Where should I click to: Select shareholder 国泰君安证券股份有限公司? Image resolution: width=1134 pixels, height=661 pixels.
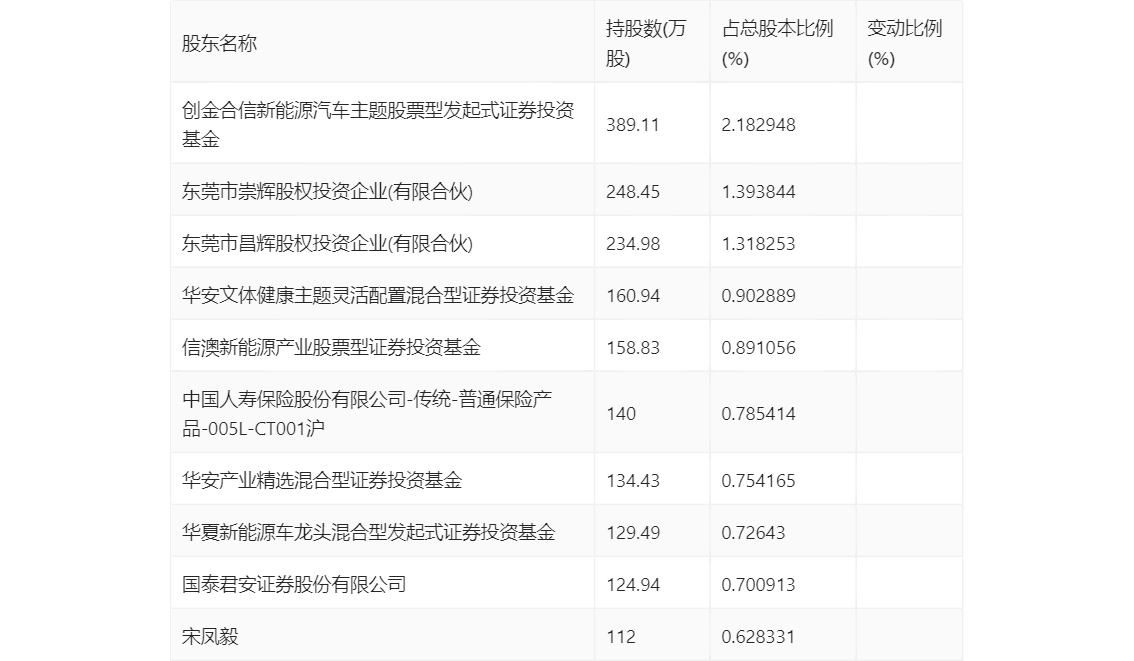pos(294,584)
